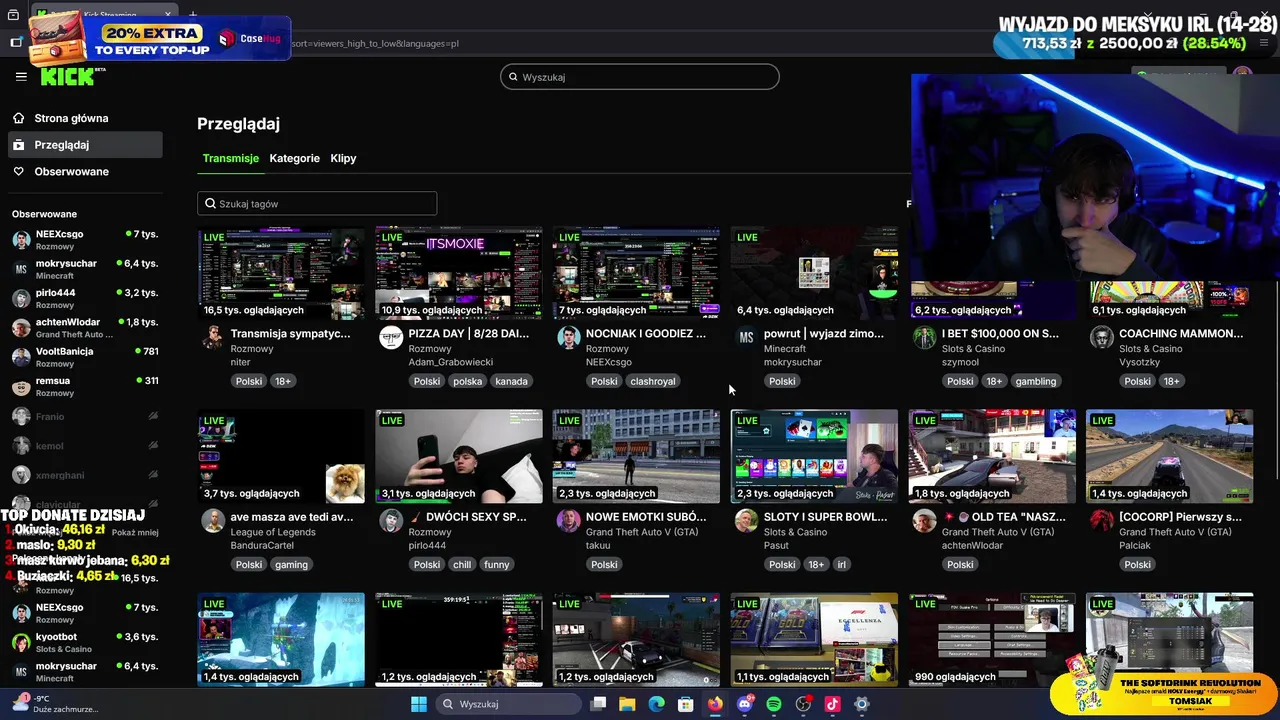This screenshot has height=720, width=1280.
Task: Open the hamburger sidebar menu
Action: click(x=21, y=76)
